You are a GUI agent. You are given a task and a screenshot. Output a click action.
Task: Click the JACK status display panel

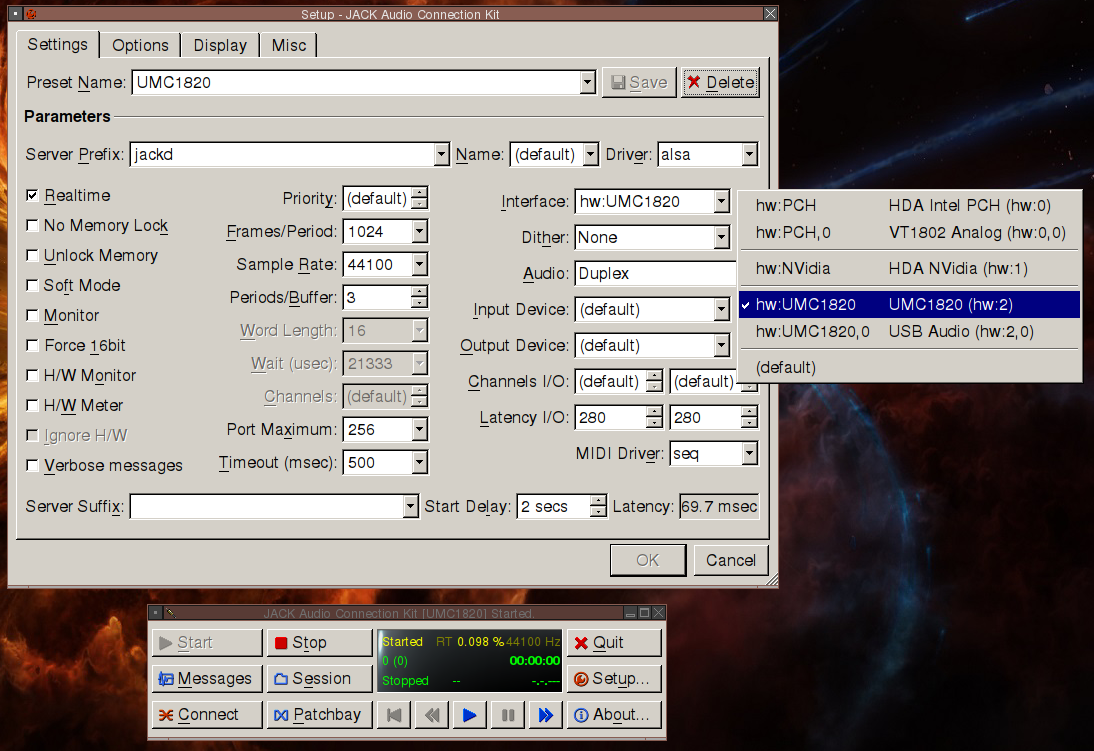(x=470, y=660)
